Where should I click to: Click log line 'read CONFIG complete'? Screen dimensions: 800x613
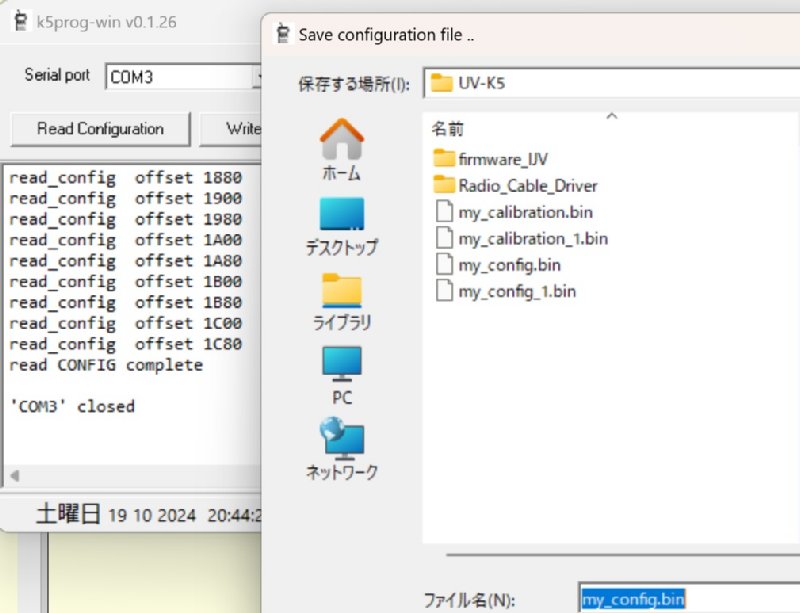106,365
